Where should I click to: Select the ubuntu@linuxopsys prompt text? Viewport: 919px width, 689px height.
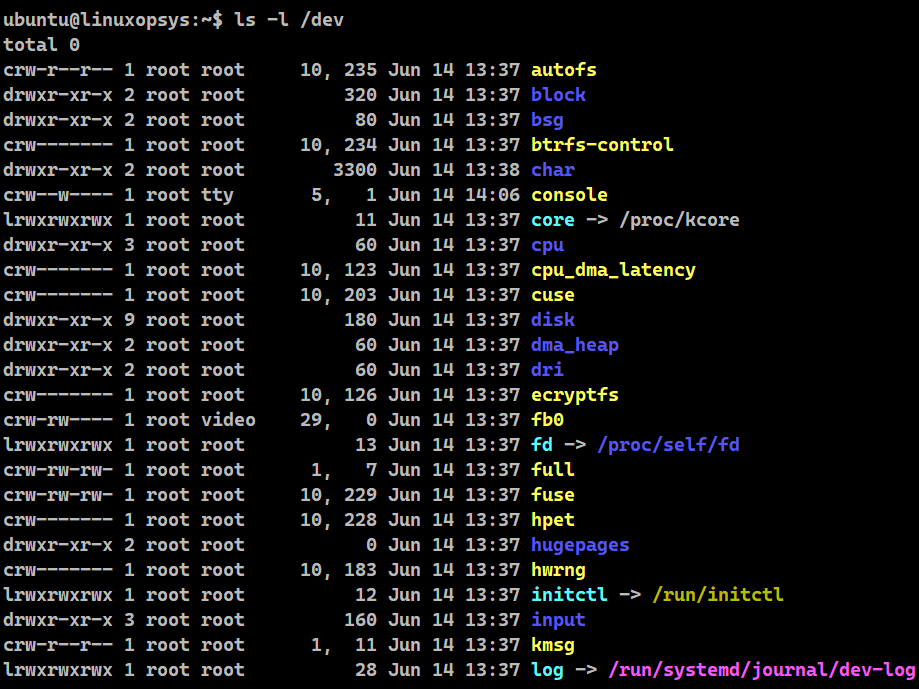pyautogui.click(x=85, y=18)
